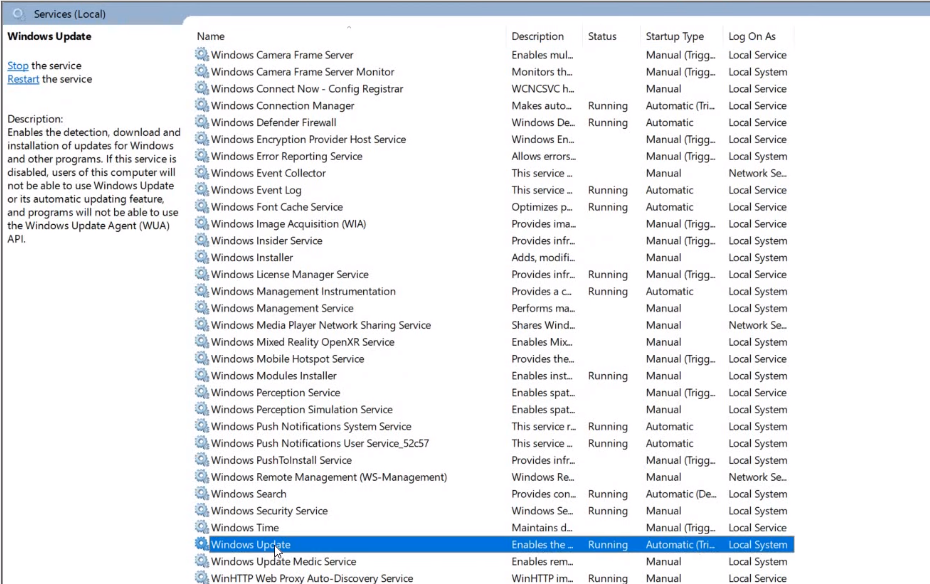Click the Running status of Windows Update
The height and width of the screenshot is (584, 930).
tap(607, 544)
